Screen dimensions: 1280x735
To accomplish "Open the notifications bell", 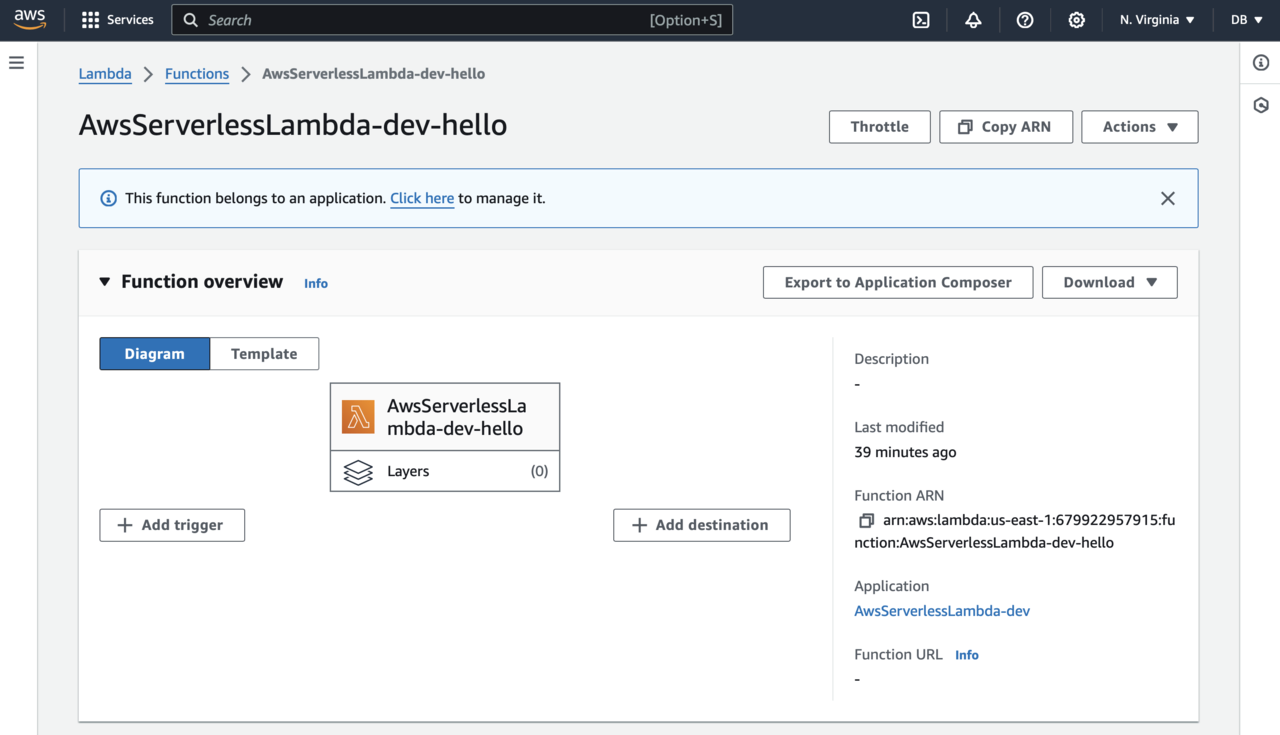I will pos(973,20).
